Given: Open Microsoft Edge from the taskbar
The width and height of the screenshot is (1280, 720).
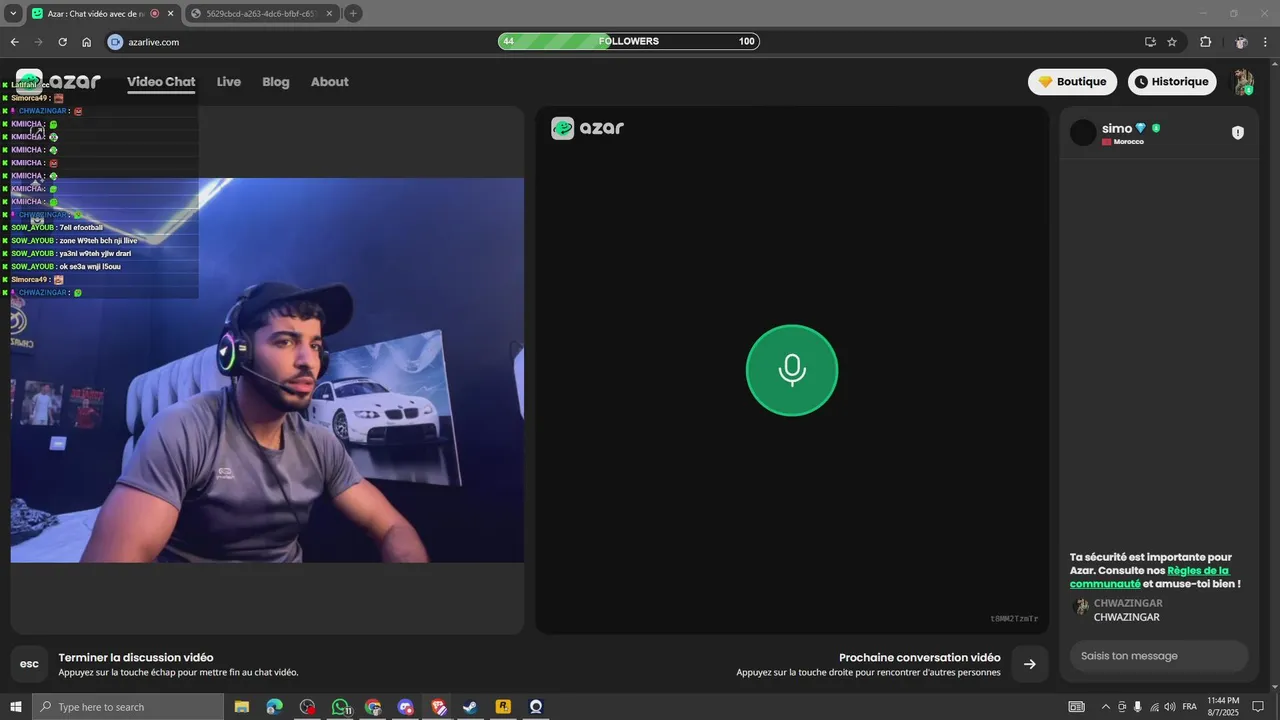Looking at the screenshot, I should click(274, 707).
